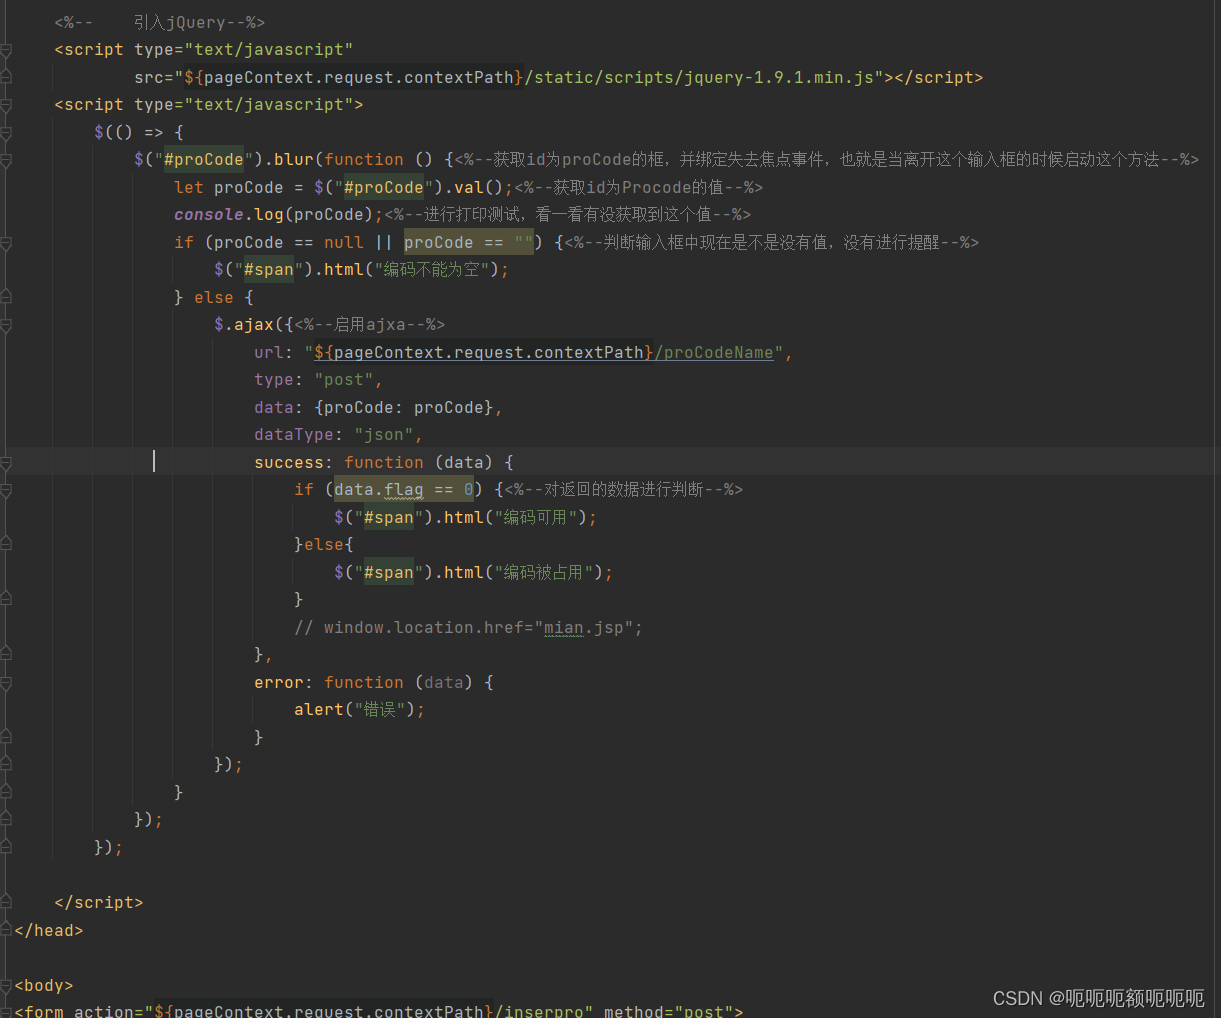
Task: Collapse the error: function (data) block
Action: point(5,683)
